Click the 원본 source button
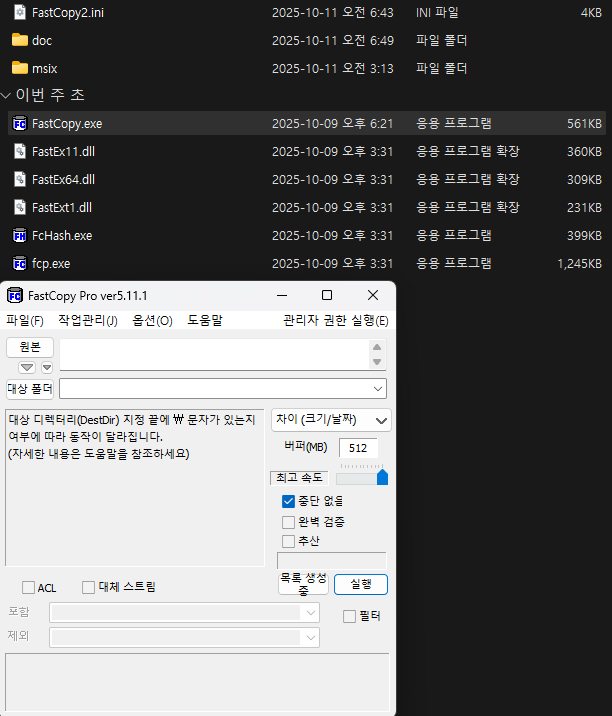Image resolution: width=612 pixels, height=716 pixels. click(30, 347)
